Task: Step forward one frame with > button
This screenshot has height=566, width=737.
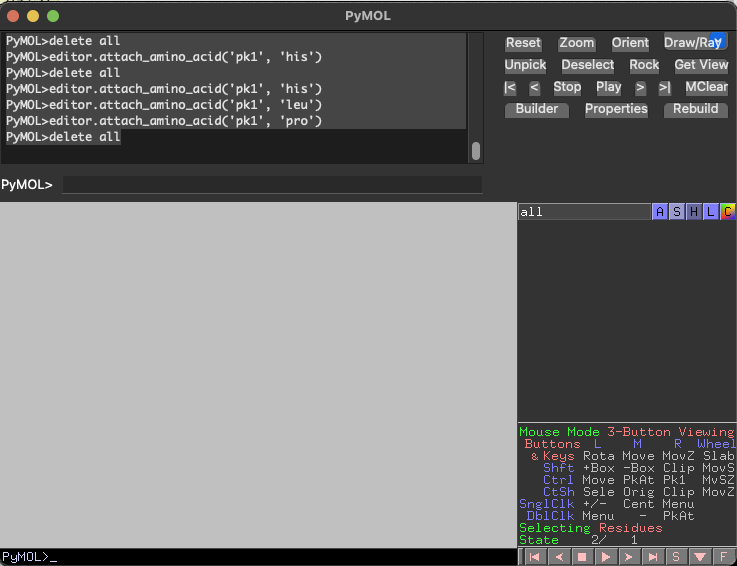Action: point(640,87)
